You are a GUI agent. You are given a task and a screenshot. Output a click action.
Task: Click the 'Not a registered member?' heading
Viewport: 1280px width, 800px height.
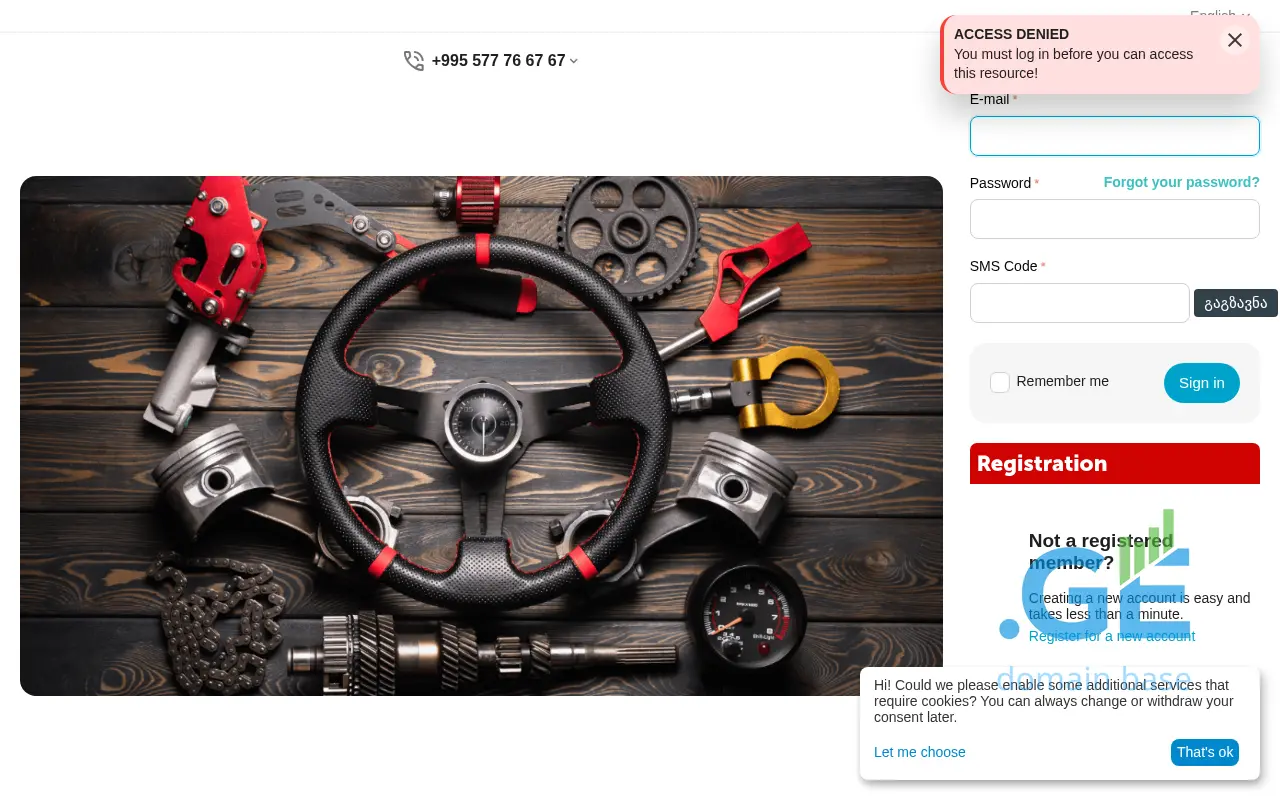pyautogui.click(x=1100, y=551)
